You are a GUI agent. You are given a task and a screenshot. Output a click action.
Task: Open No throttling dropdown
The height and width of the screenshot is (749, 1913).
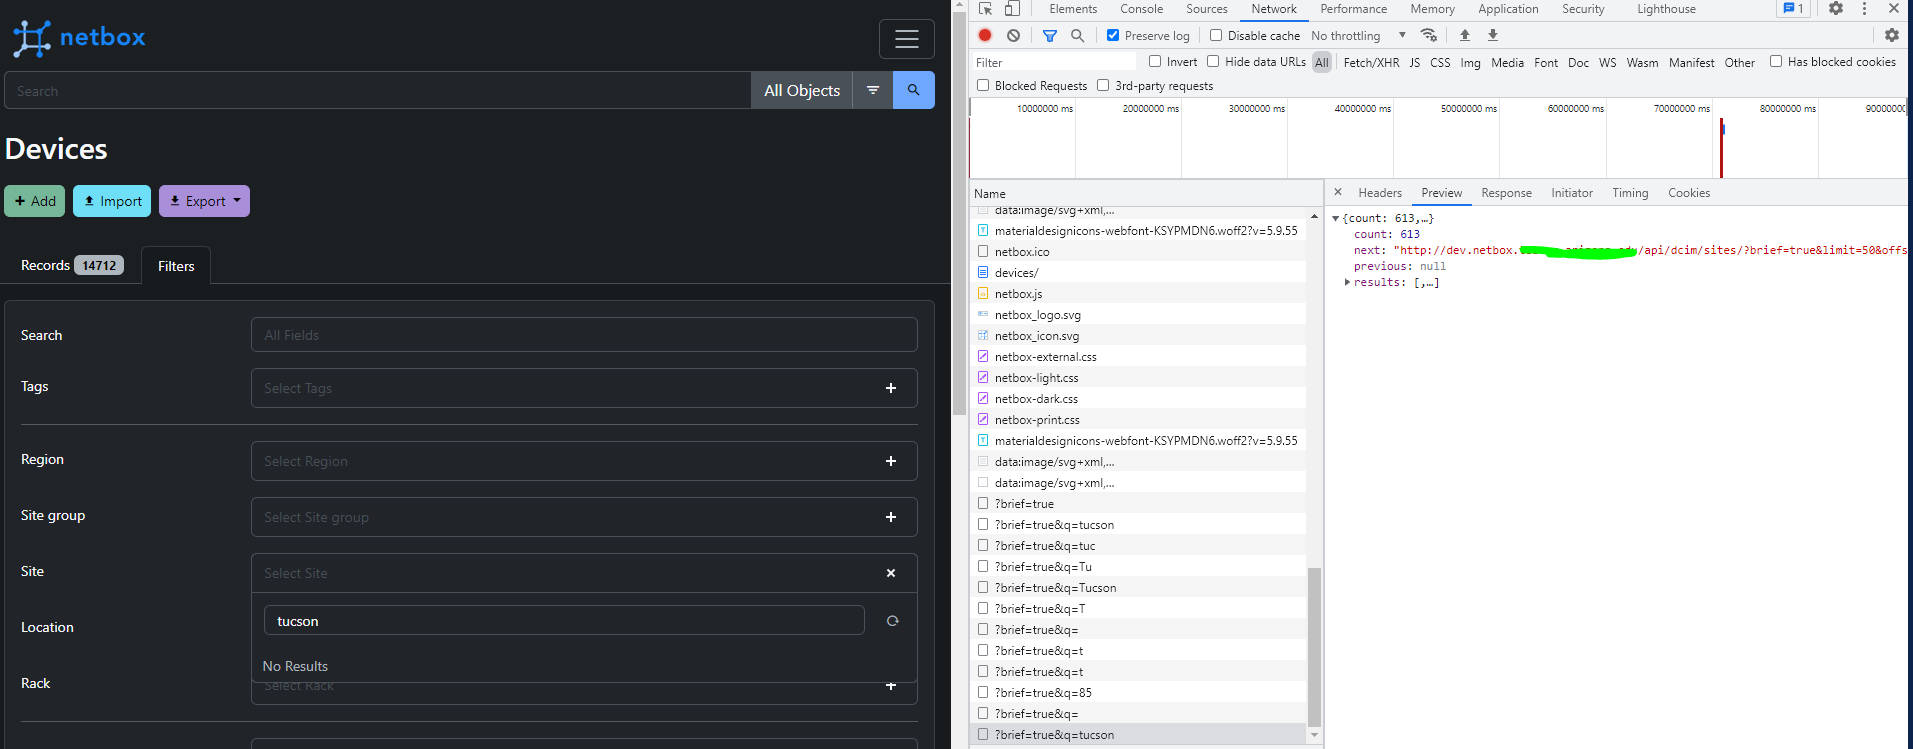pos(1358,35)
